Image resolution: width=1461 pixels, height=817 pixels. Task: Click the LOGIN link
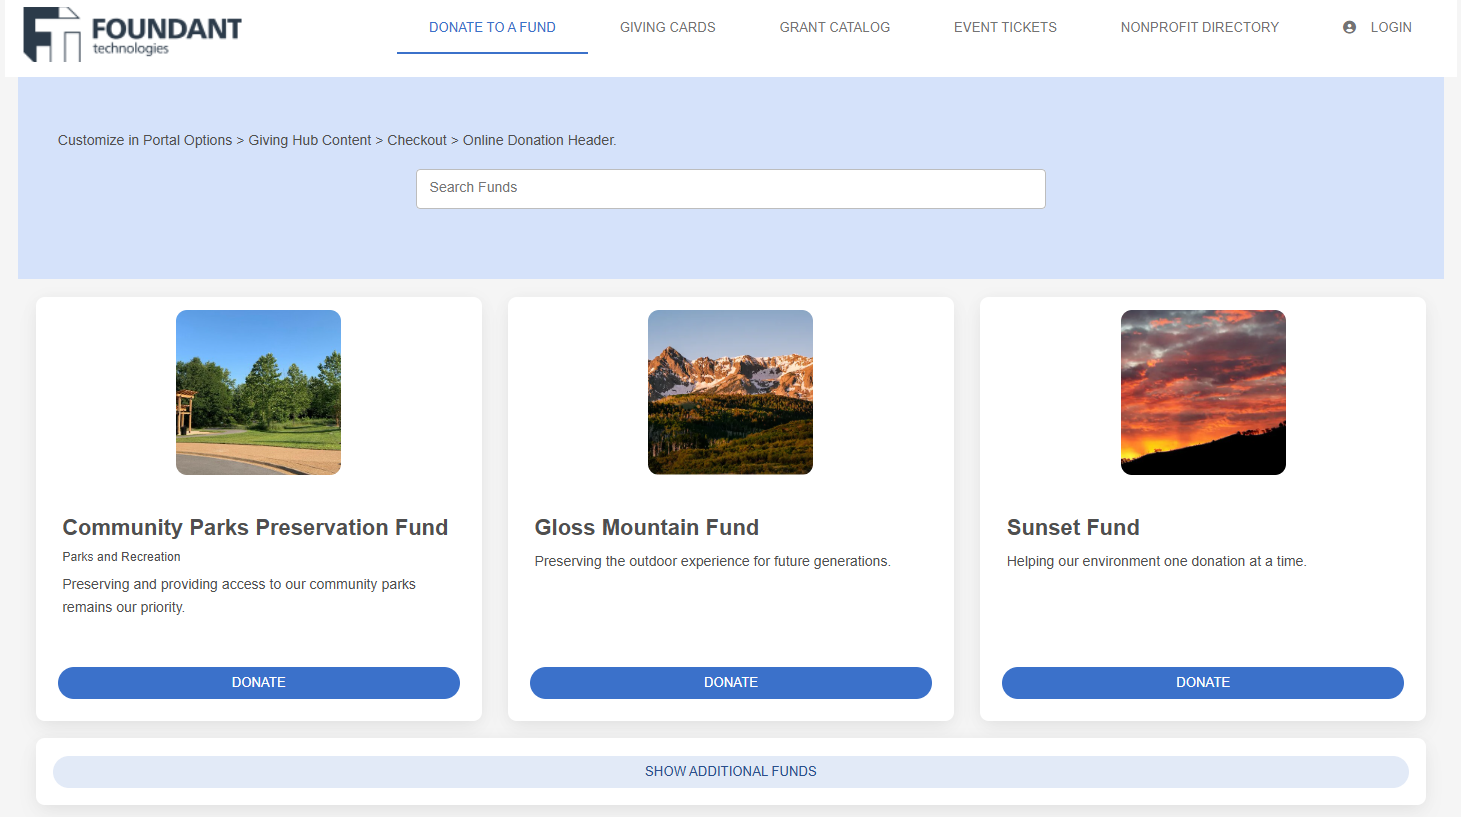(x=1391, y=27)
